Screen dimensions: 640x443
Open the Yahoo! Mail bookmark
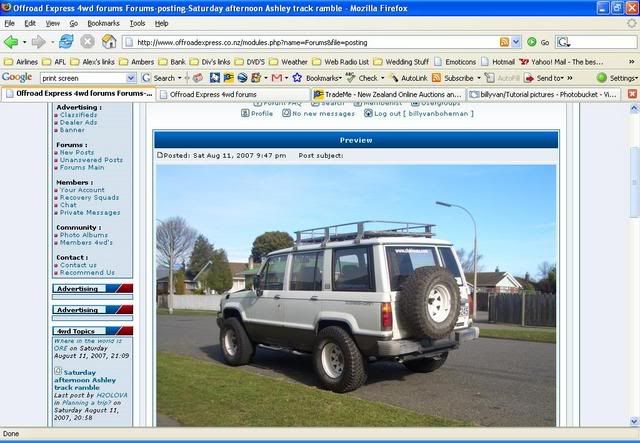coord(561,62)
